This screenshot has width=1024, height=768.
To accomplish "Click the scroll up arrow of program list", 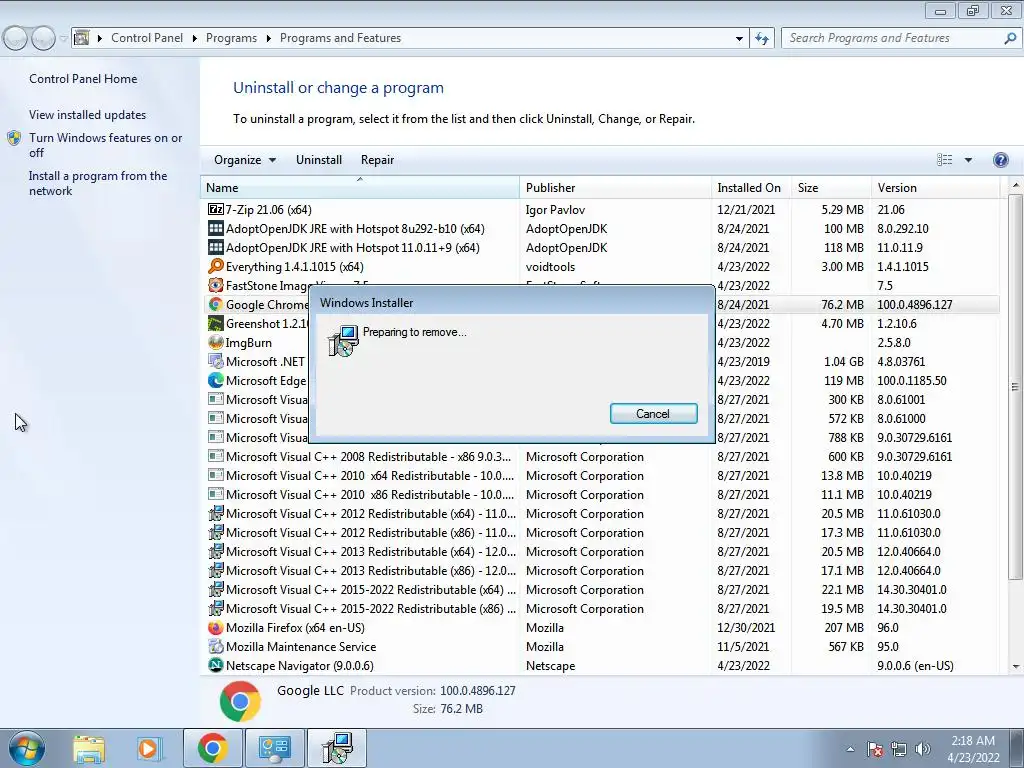I will 1015,186.
